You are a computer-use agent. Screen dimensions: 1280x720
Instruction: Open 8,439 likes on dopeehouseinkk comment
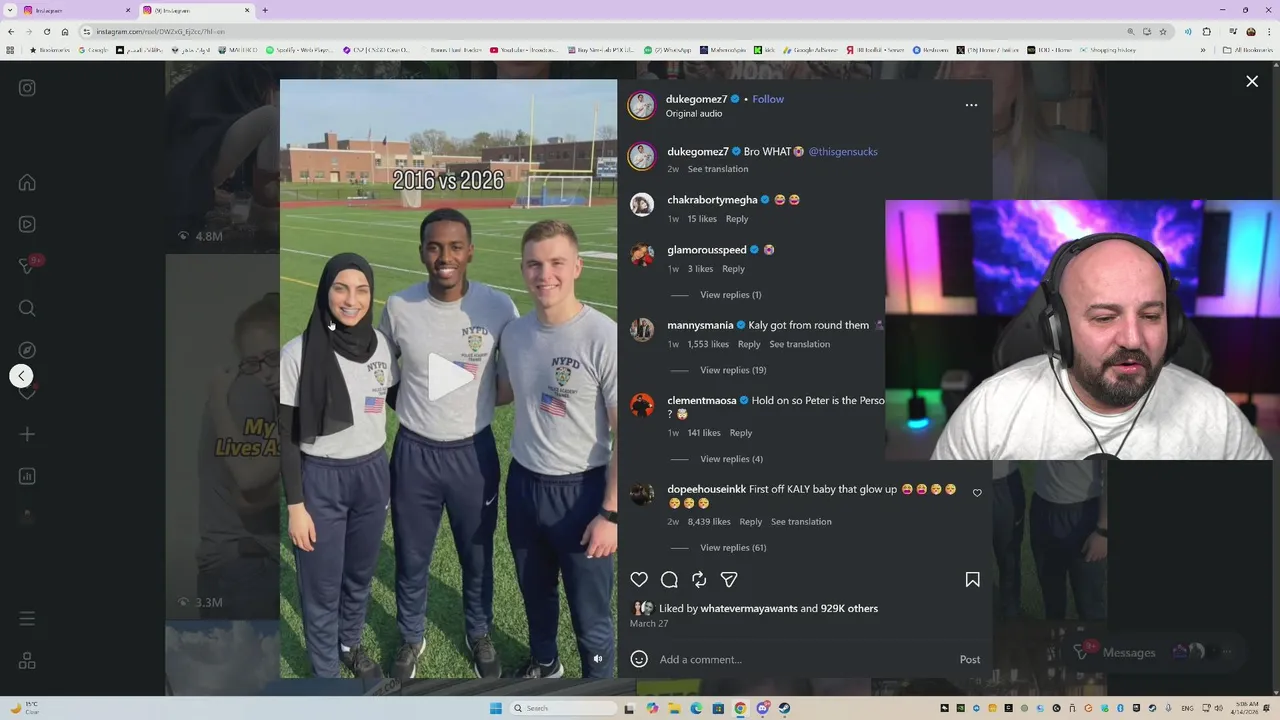point(709,522)
